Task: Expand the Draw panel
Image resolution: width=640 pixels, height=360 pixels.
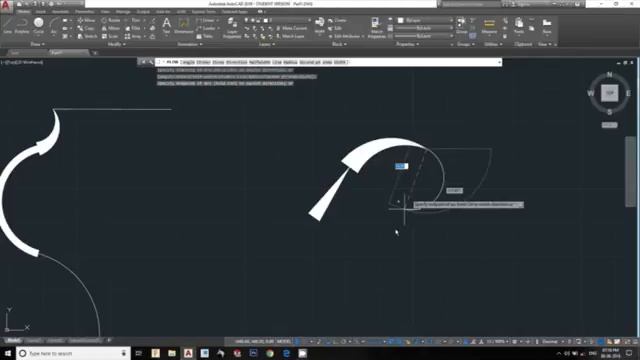Action: pyautogui.click(x=38, y=44)
